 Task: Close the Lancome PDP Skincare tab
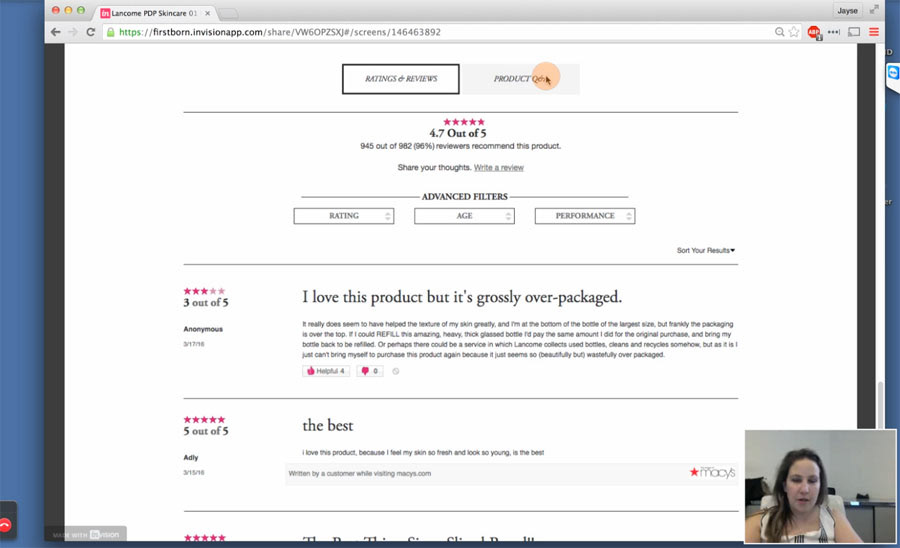[x=207, y=13]
